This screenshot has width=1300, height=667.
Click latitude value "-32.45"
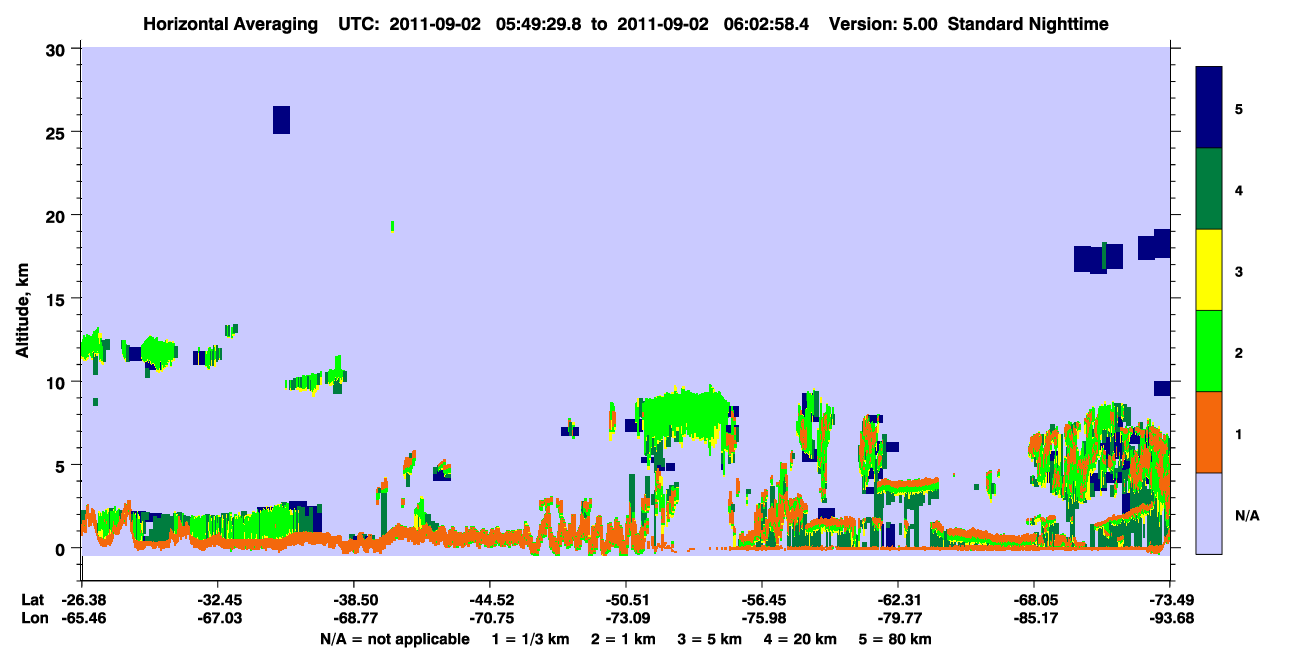click(217, 600)
